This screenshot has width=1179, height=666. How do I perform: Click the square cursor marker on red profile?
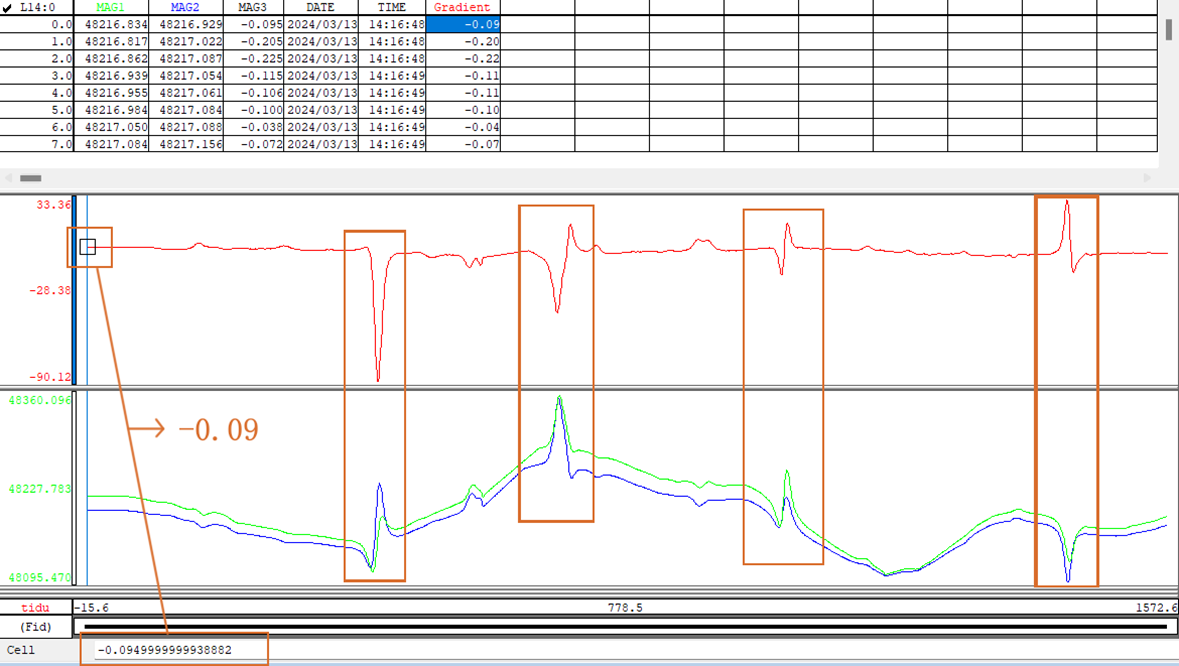tap(87, 246)
